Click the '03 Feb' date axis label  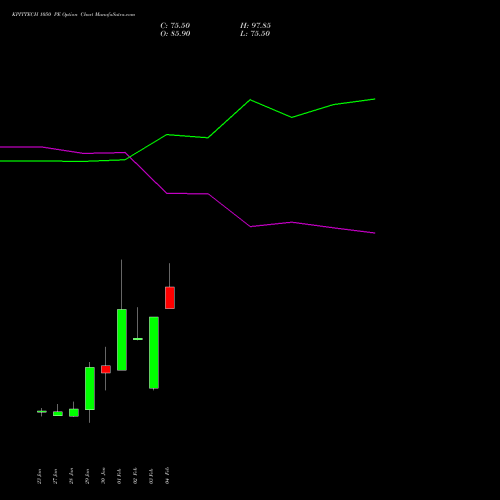coord(151,476)
